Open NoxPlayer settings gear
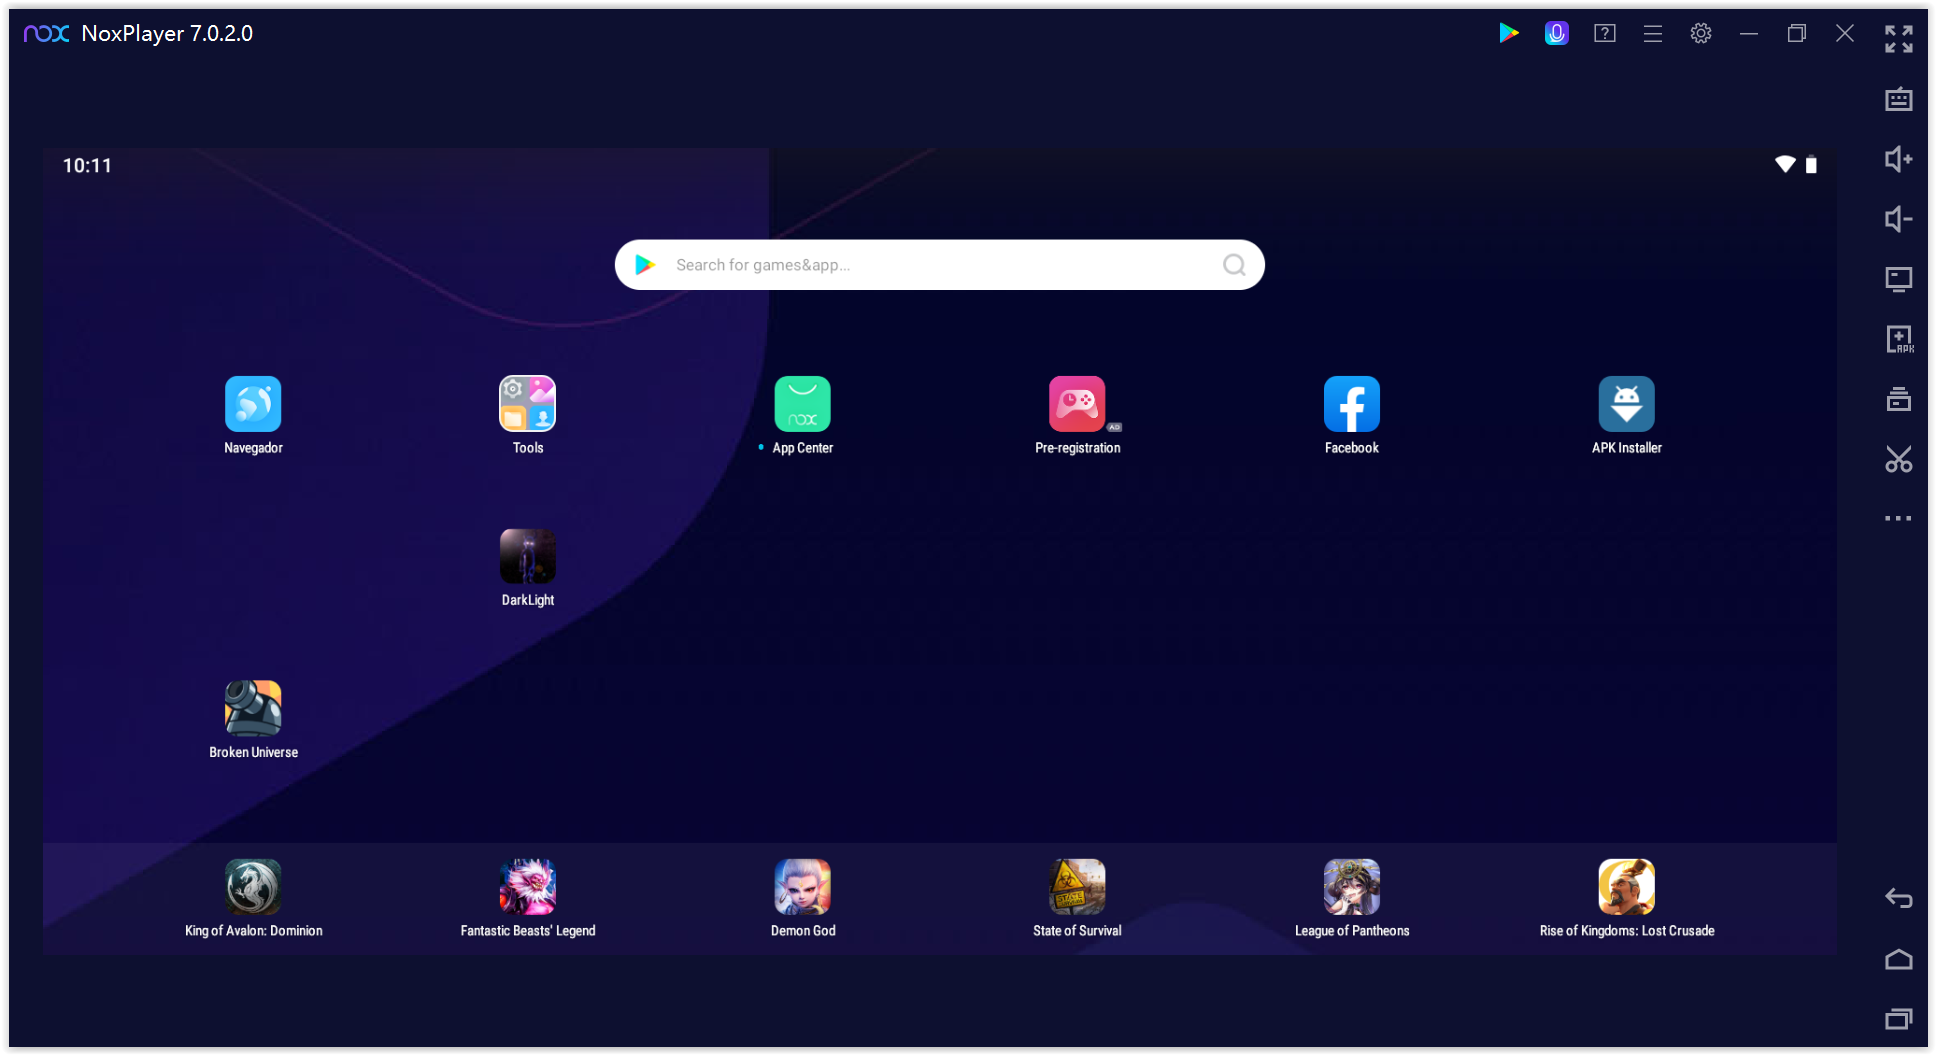This screenshot has height=1055, width=1936. pyautogui.click(x=1701, y=33)
